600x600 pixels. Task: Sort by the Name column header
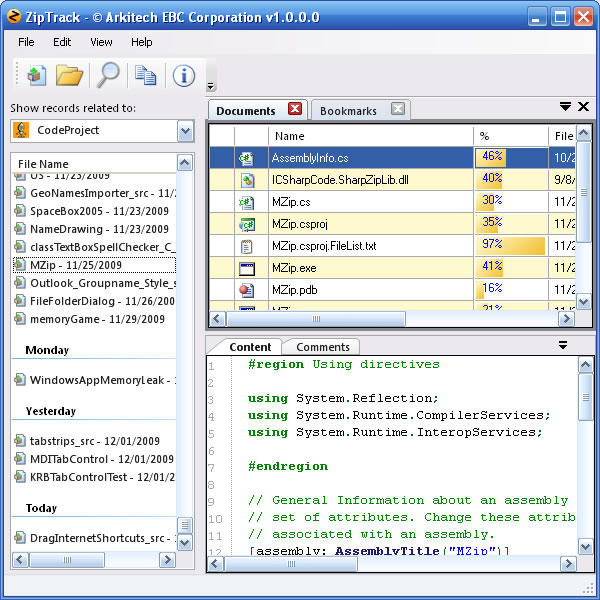tap(371, 136)
